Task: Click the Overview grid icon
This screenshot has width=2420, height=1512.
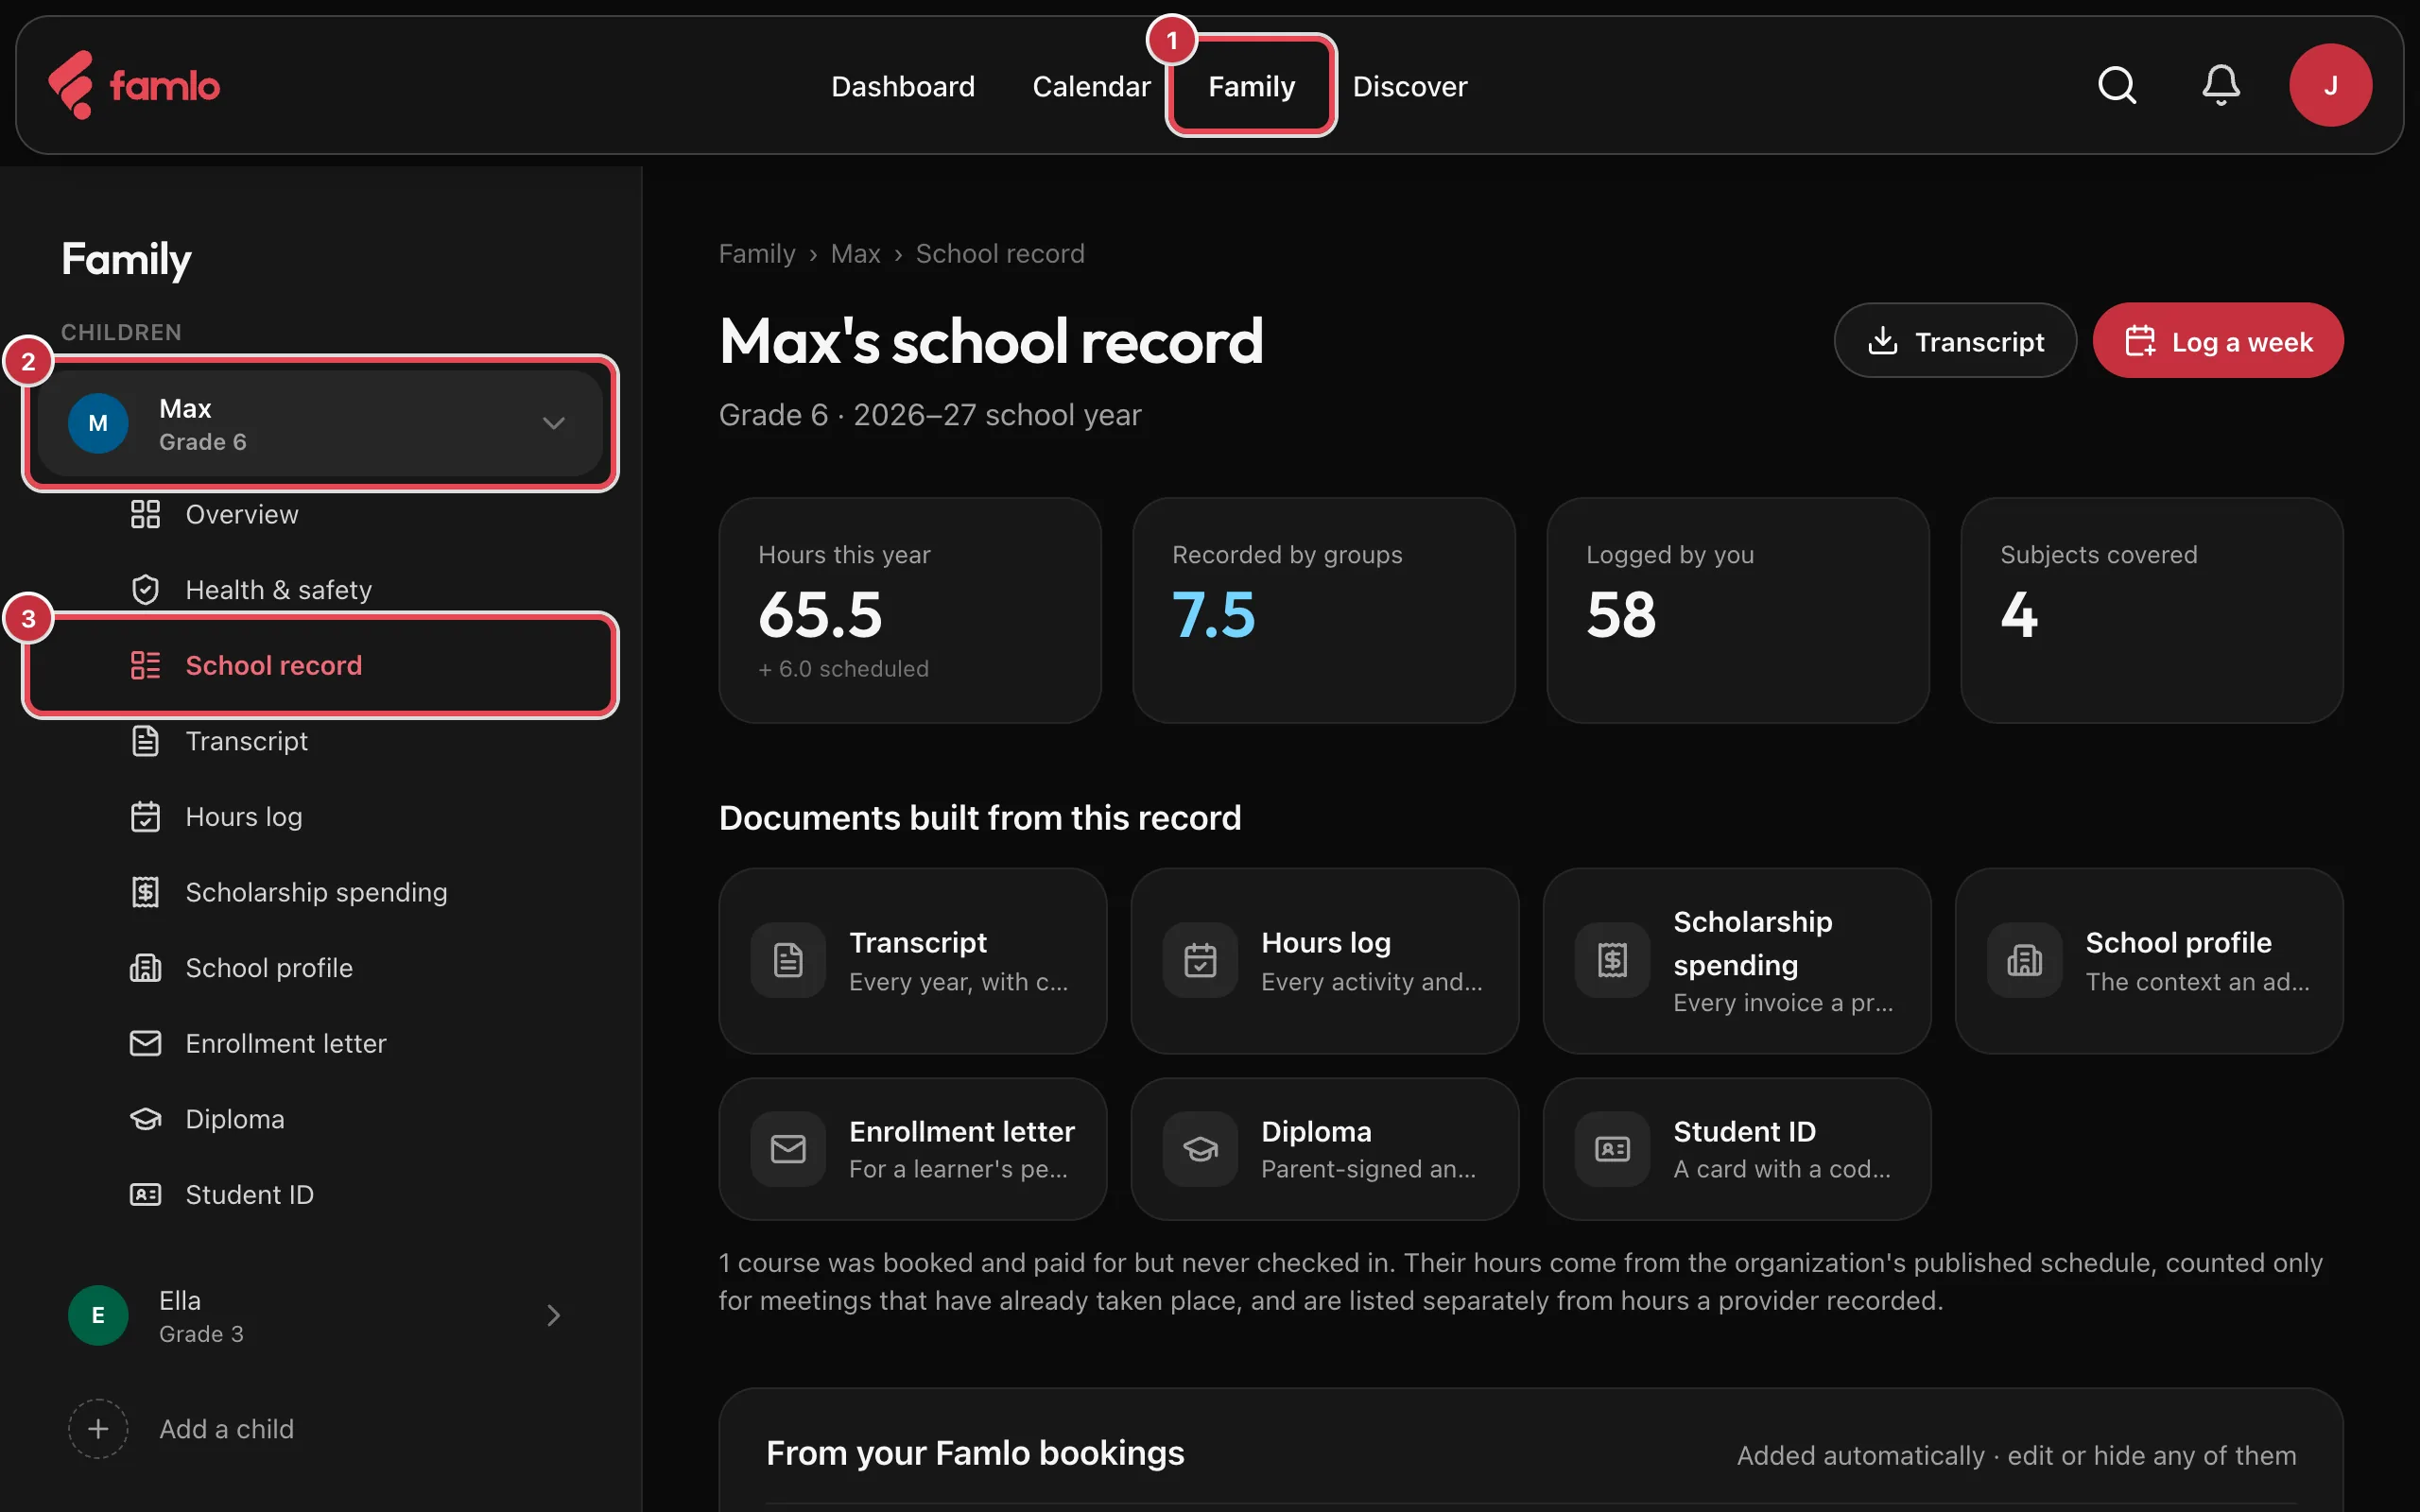Action: pos(145,514)
